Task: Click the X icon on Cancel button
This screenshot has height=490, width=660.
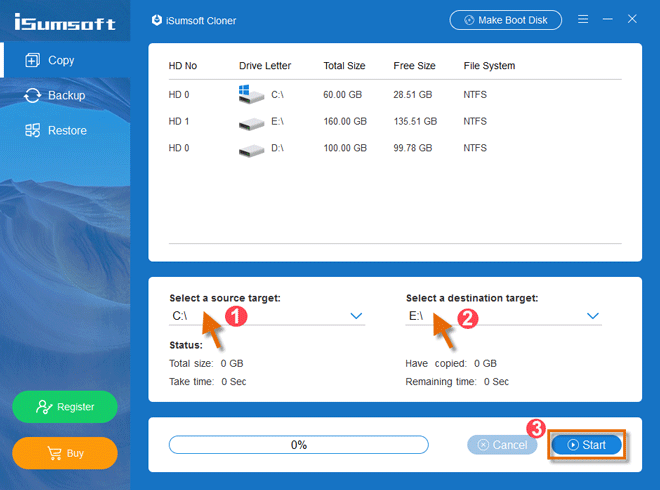Action: pyautogui.click(x=483, y=445)
